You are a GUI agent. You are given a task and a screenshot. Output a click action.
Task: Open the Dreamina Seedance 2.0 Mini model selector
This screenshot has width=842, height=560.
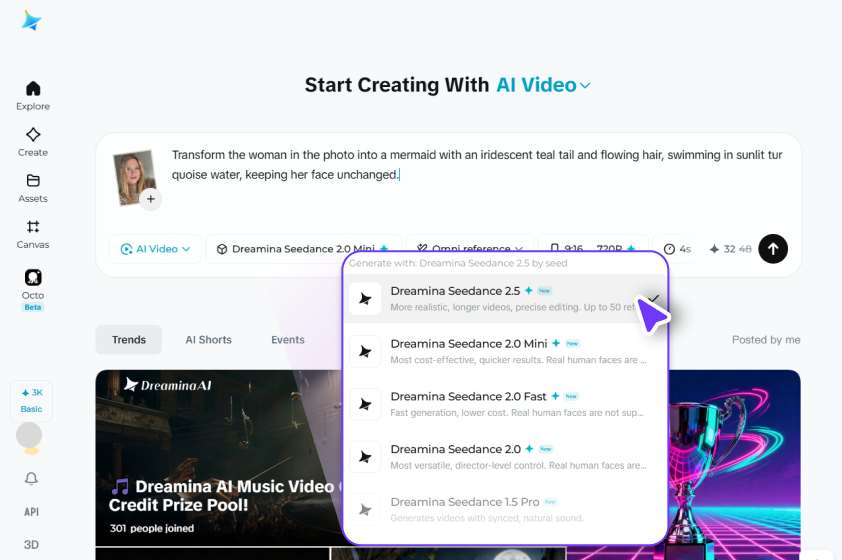[303, 249]
